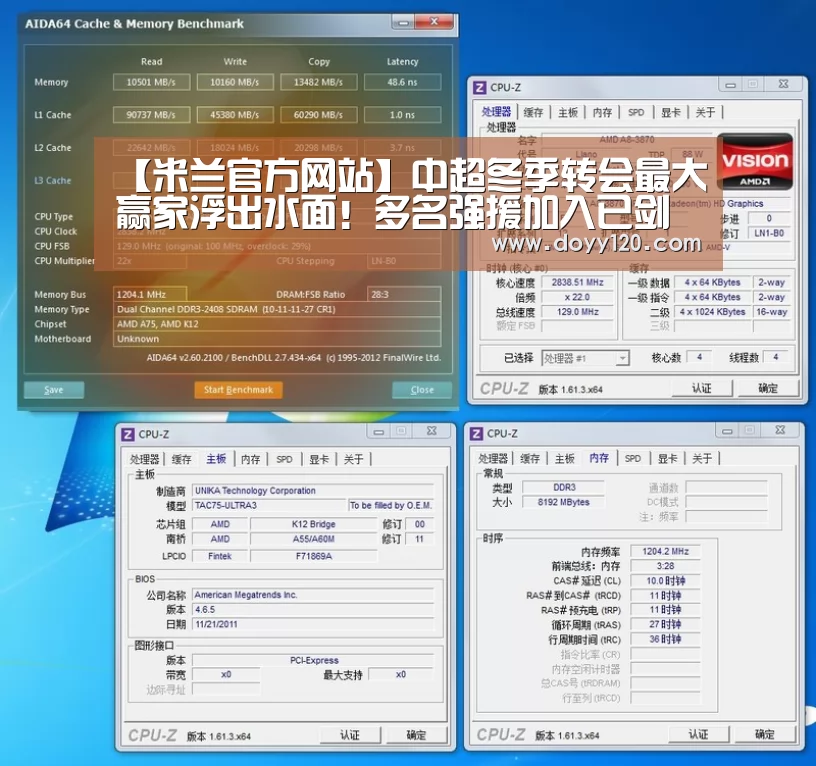This screenshot has width=816, height=766.
Task: Click model field TAC75-ULTRA3
Action: click(269, 505)
